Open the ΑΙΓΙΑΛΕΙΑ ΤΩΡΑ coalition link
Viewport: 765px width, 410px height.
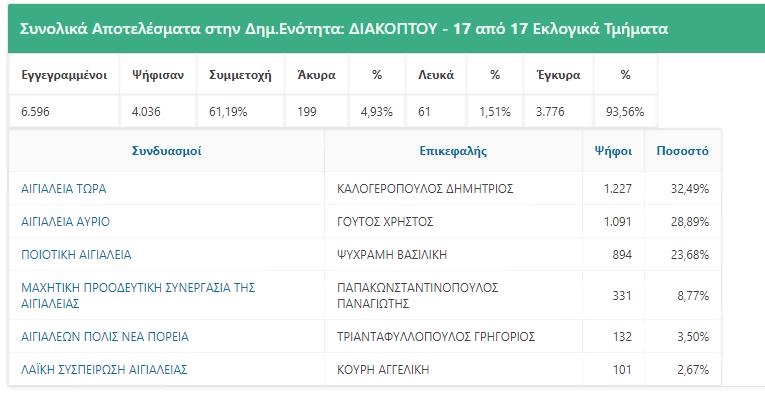63,188
